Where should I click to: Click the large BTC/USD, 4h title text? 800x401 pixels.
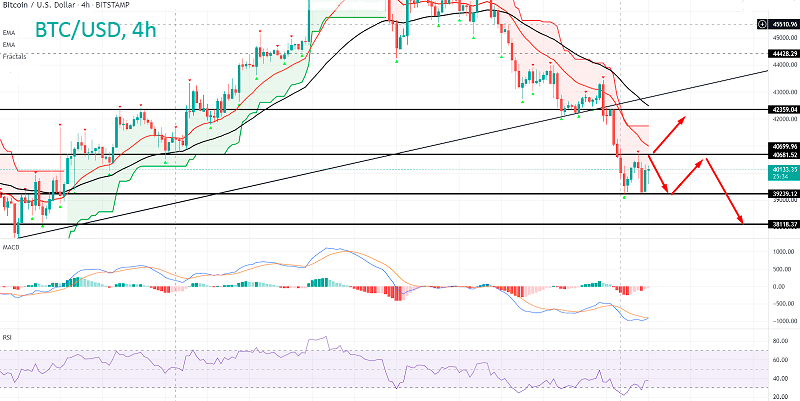tap(95, 31)
